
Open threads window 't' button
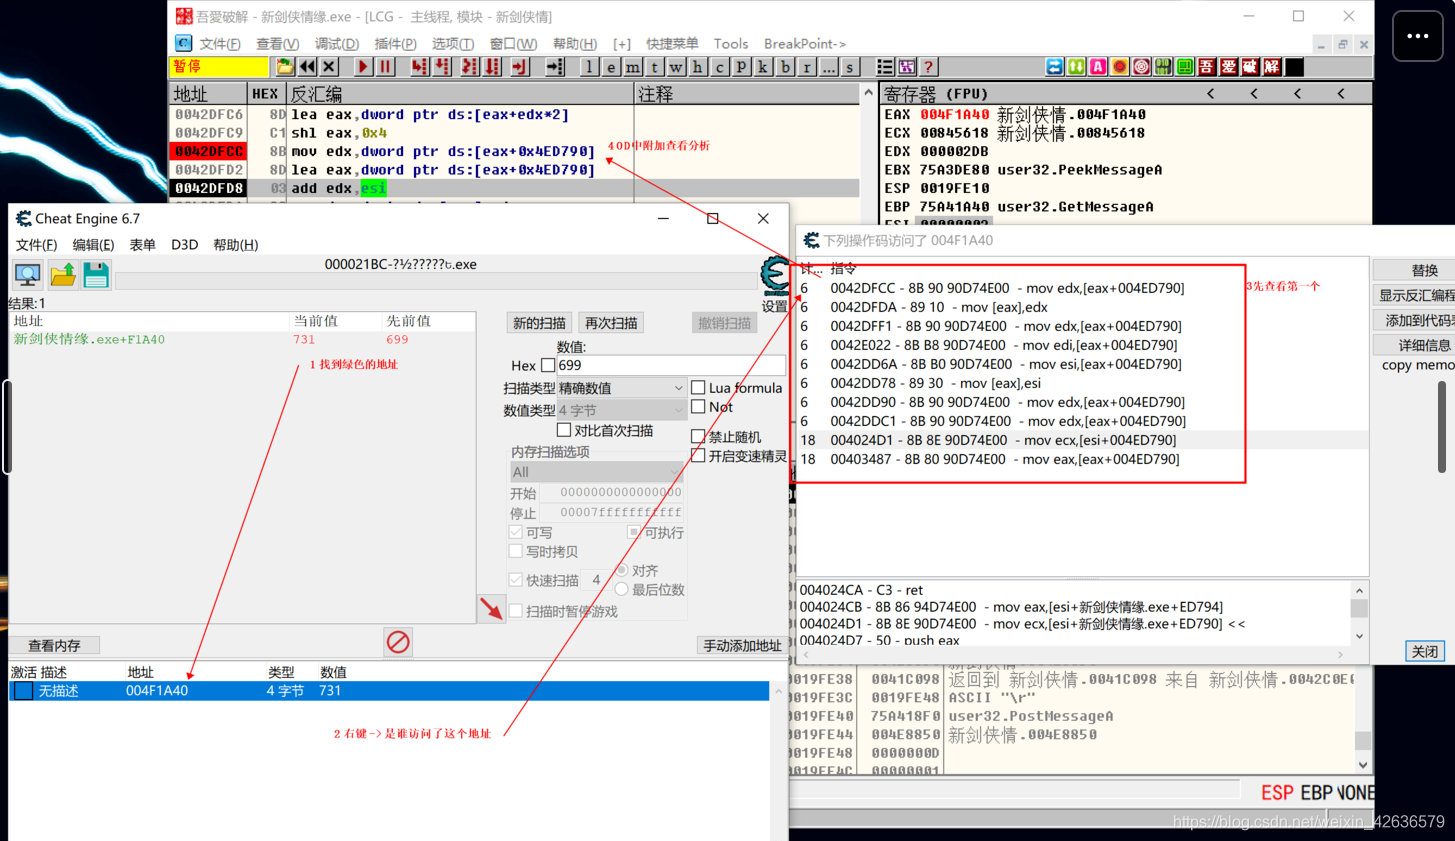click(654, 67)
